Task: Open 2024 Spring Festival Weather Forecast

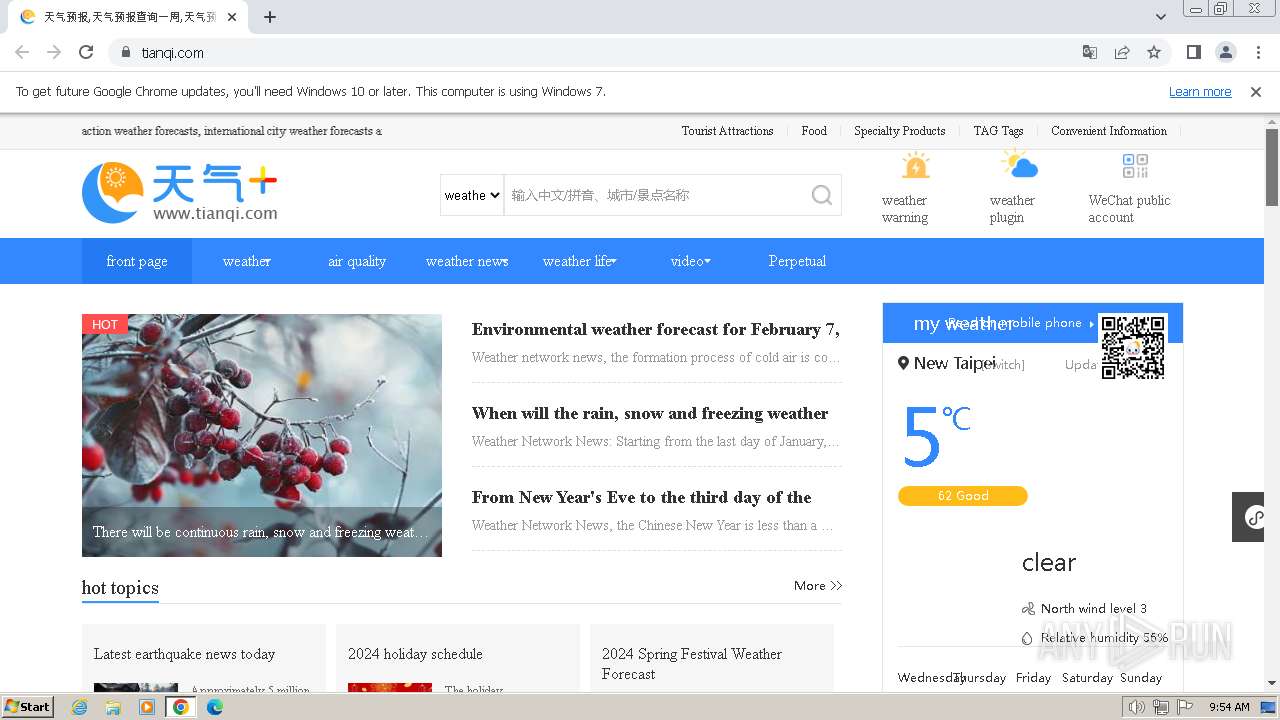Action: tap(692, 664)
